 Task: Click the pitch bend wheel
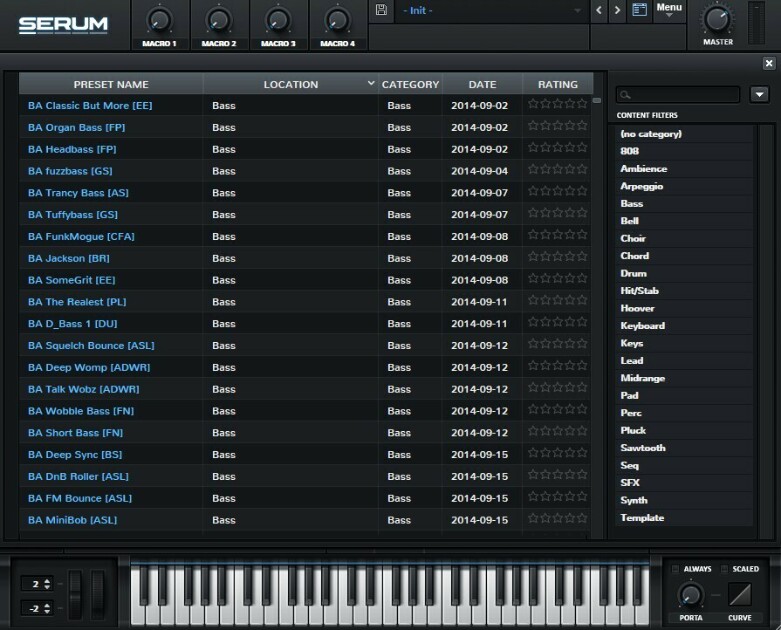75,595
